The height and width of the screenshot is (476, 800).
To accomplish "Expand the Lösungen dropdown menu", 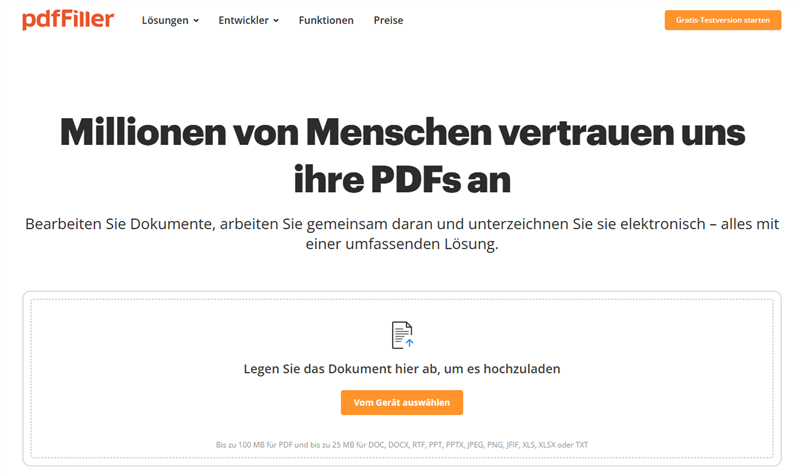I will point(170,20).
